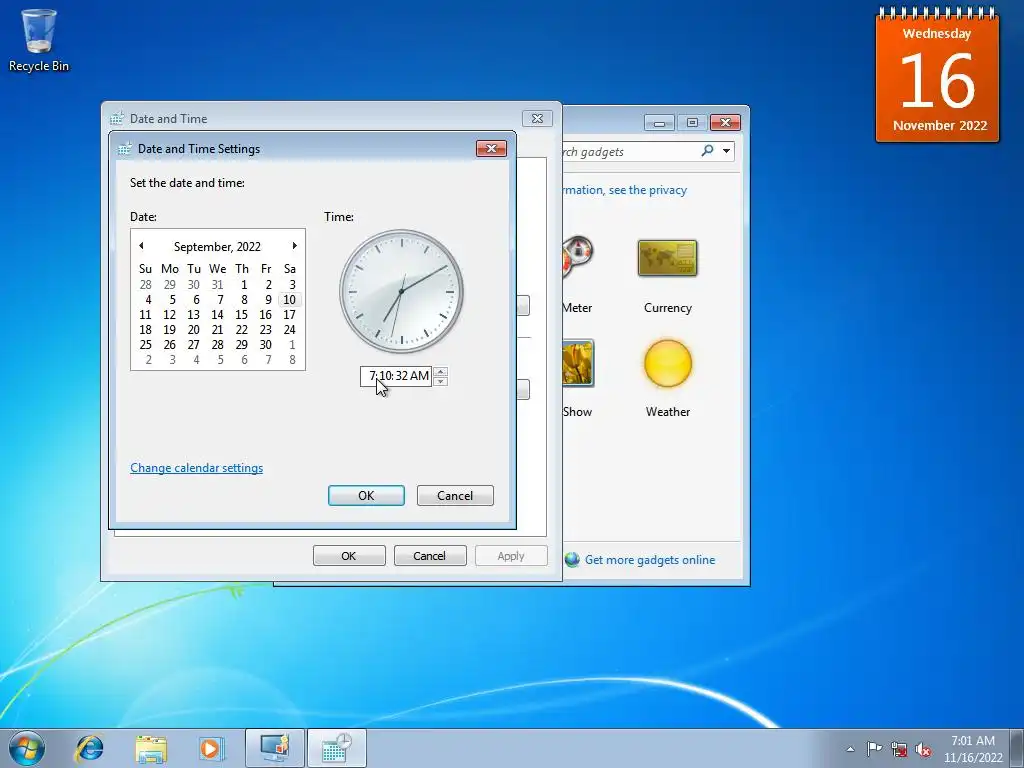Show hidden tray icons arrow
Viewport: 1024px width, 768px height.
click(x=850, y=749)
